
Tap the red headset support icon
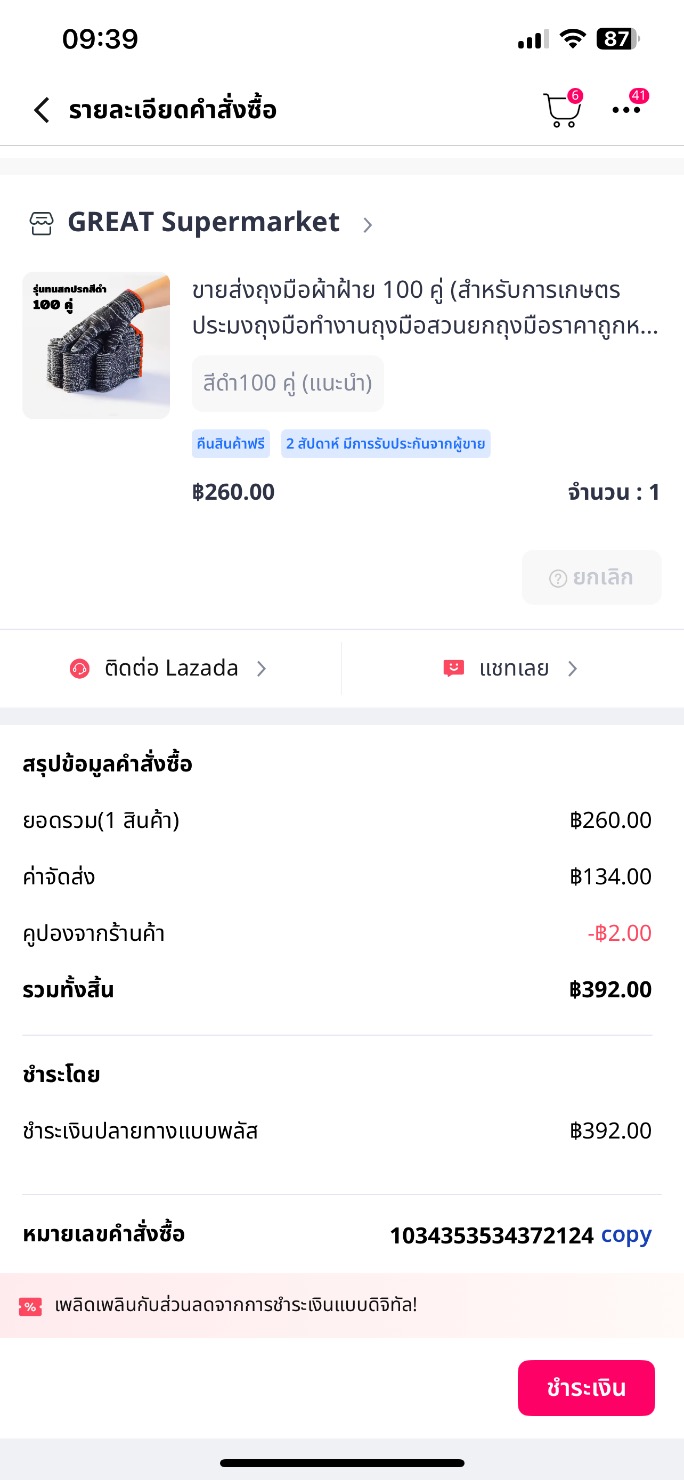(x=80, y=669)
